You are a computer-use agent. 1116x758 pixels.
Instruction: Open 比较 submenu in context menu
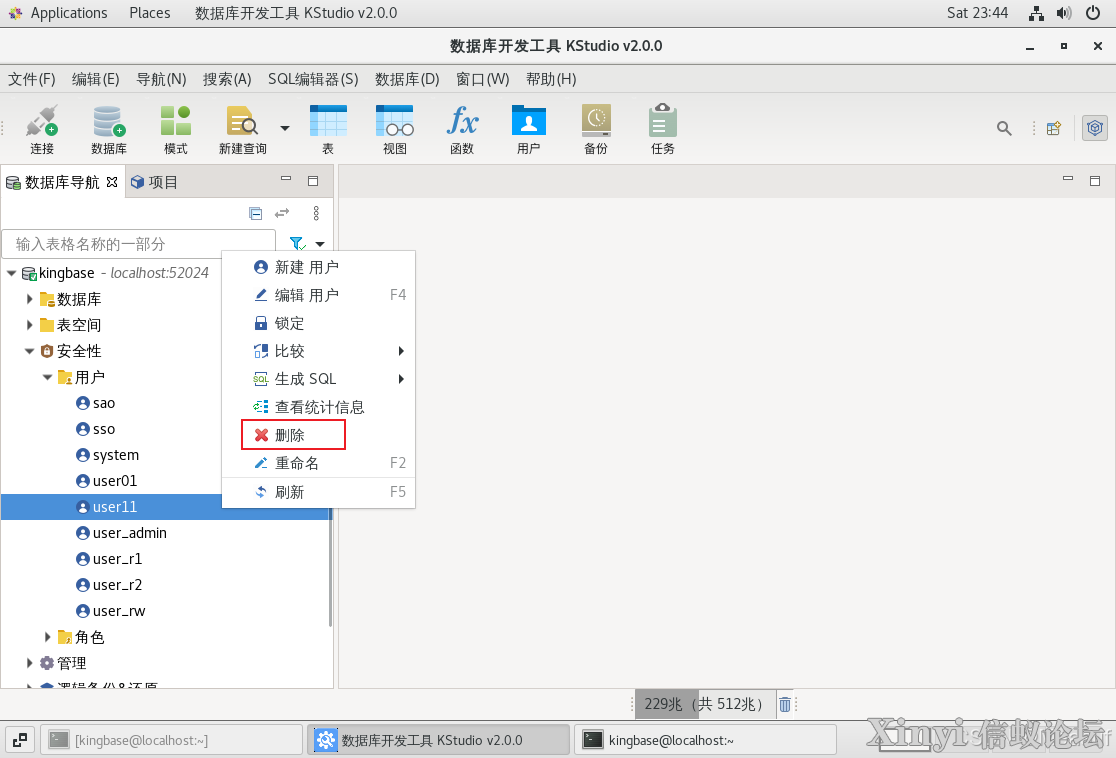pyautogui.click(x=319, y=351)
